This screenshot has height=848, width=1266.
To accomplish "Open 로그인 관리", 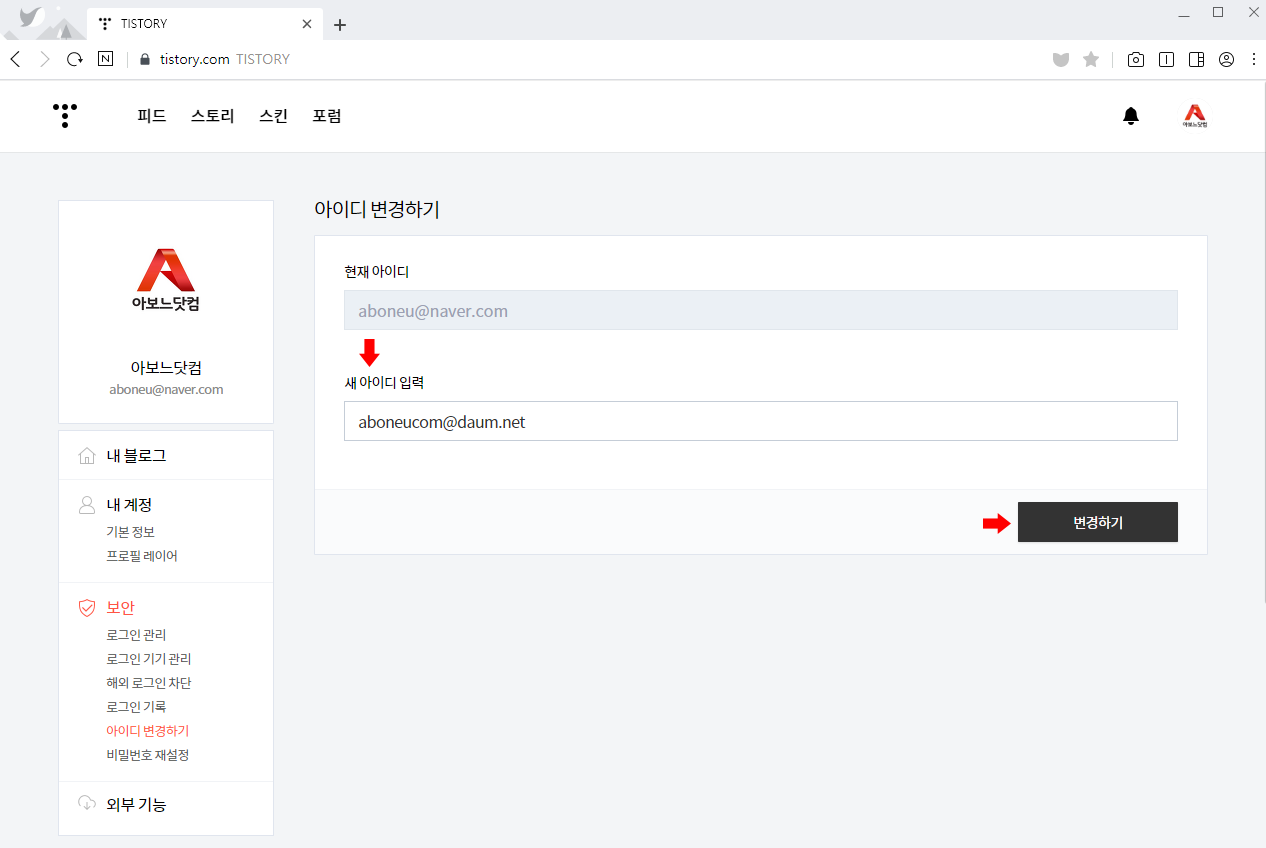I will [136, 635].
